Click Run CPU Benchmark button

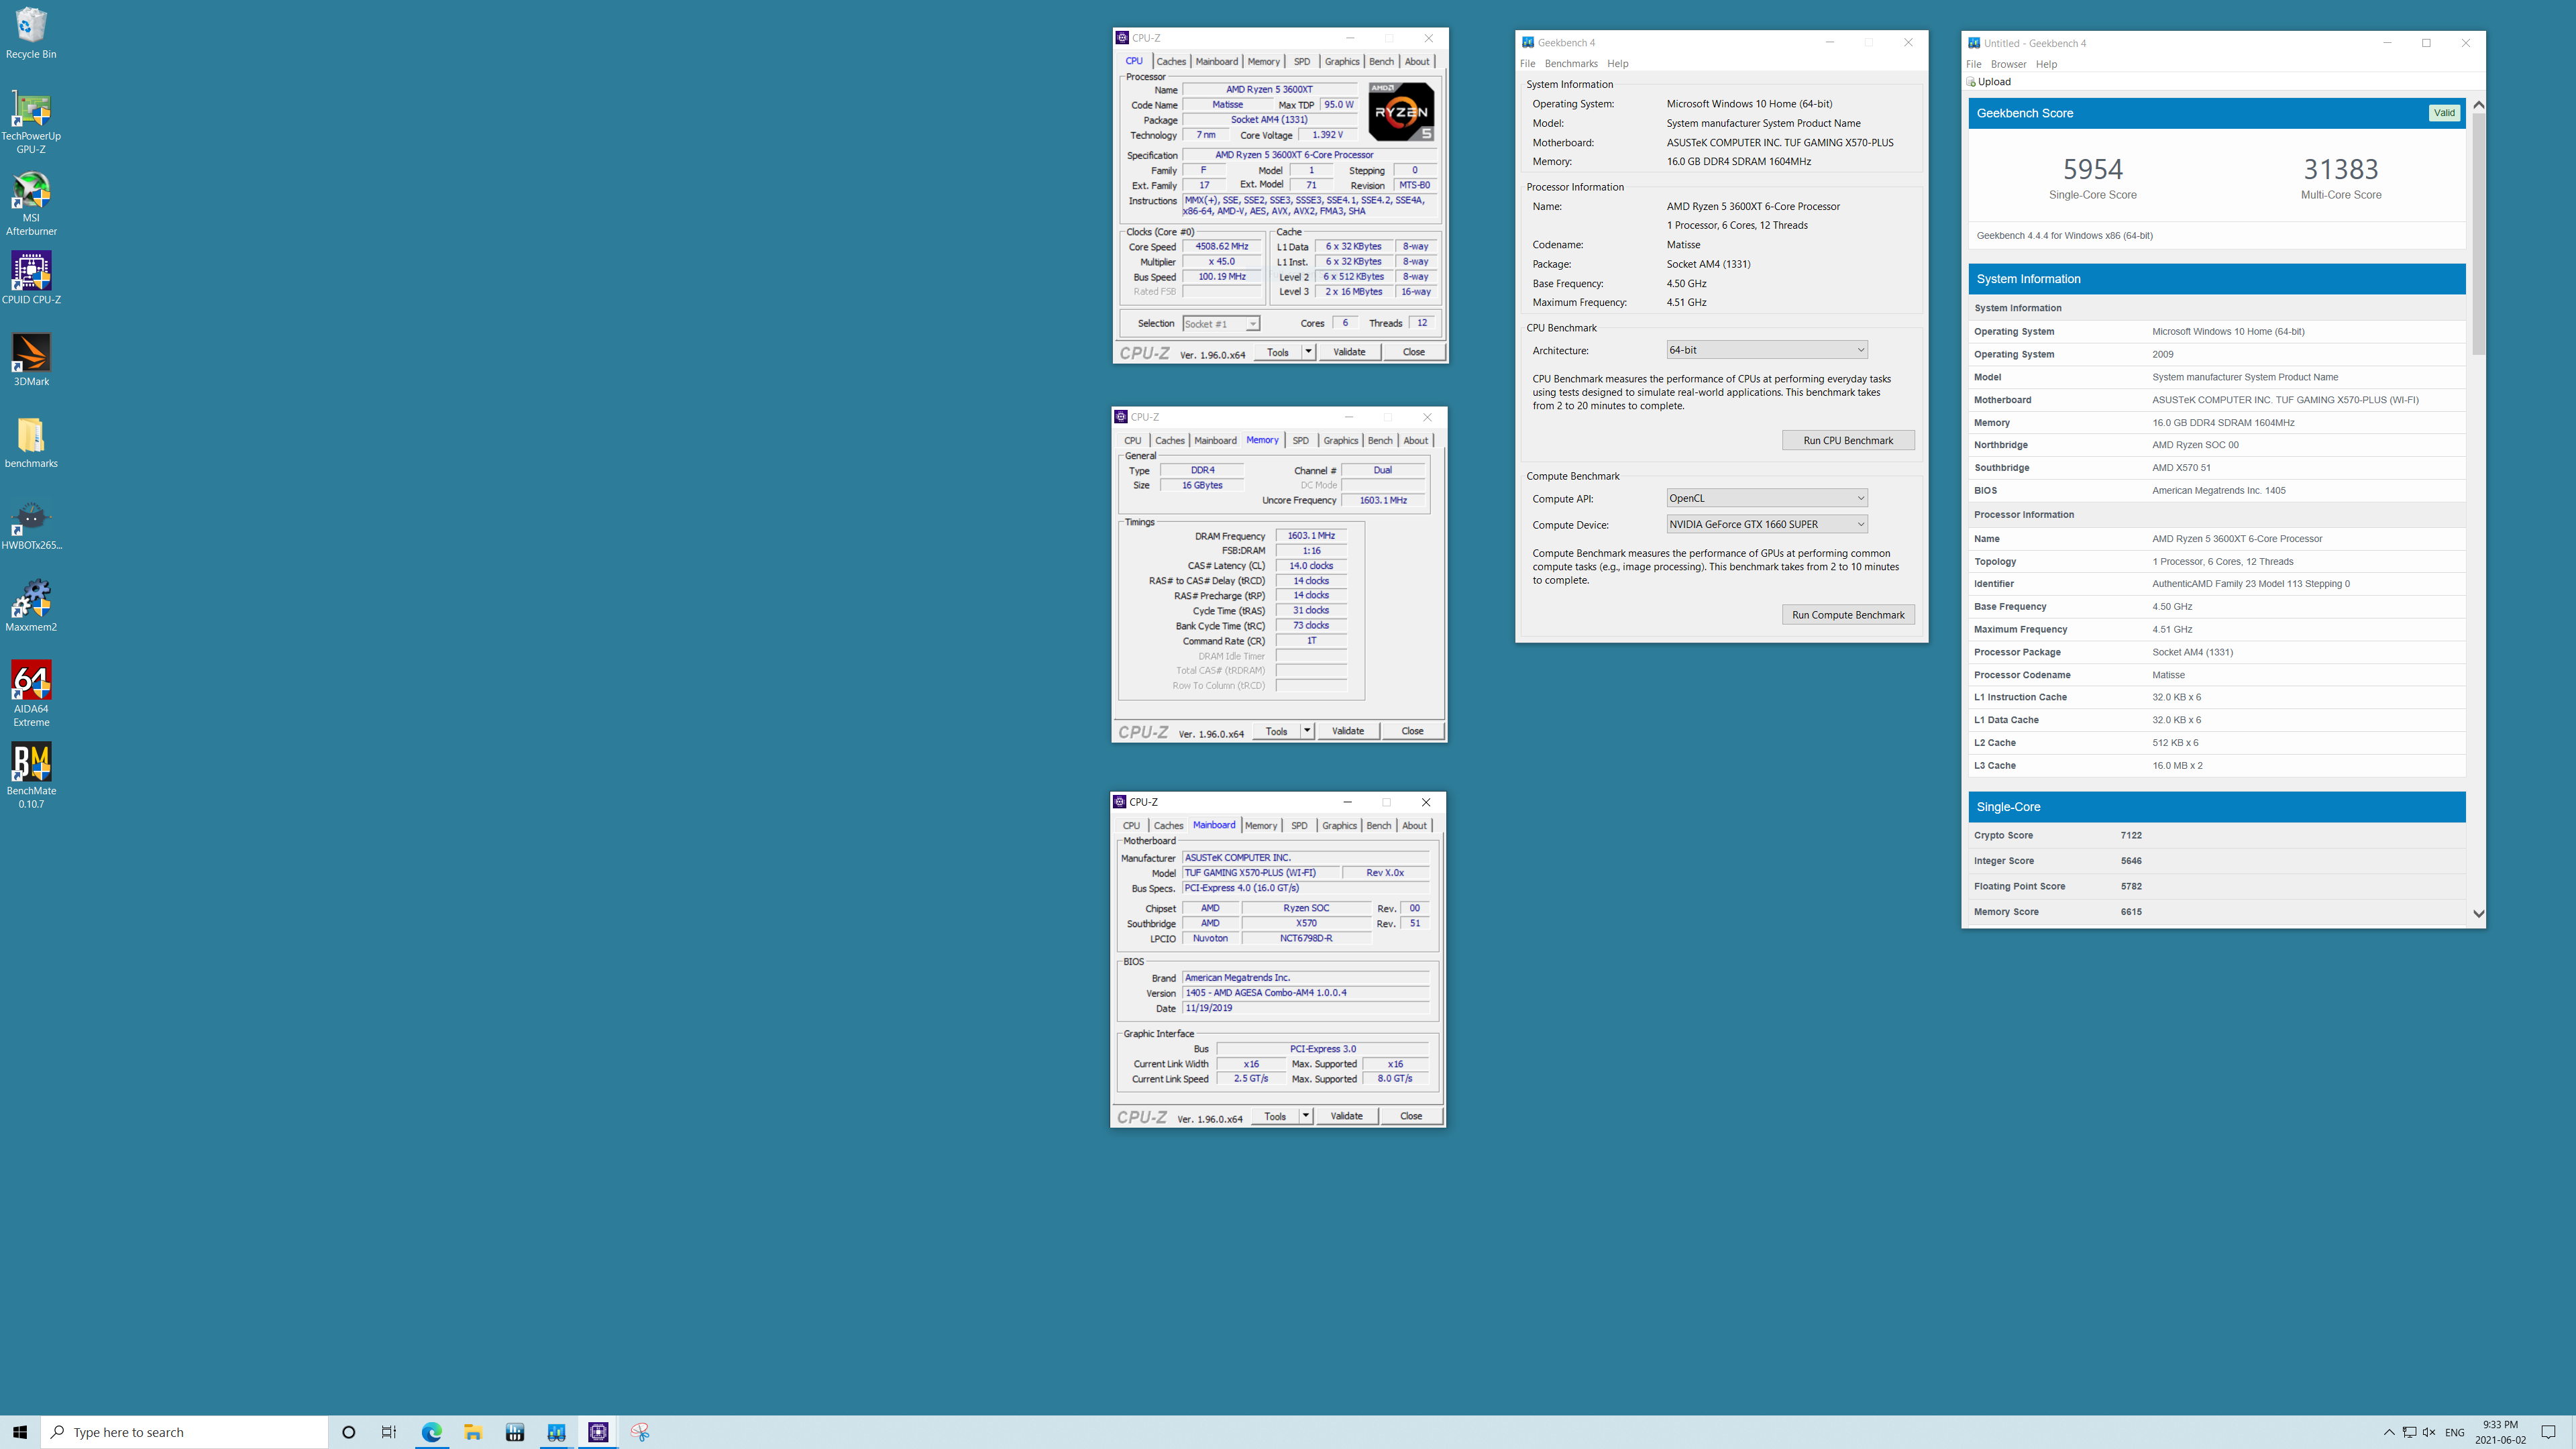[1848, 440]
